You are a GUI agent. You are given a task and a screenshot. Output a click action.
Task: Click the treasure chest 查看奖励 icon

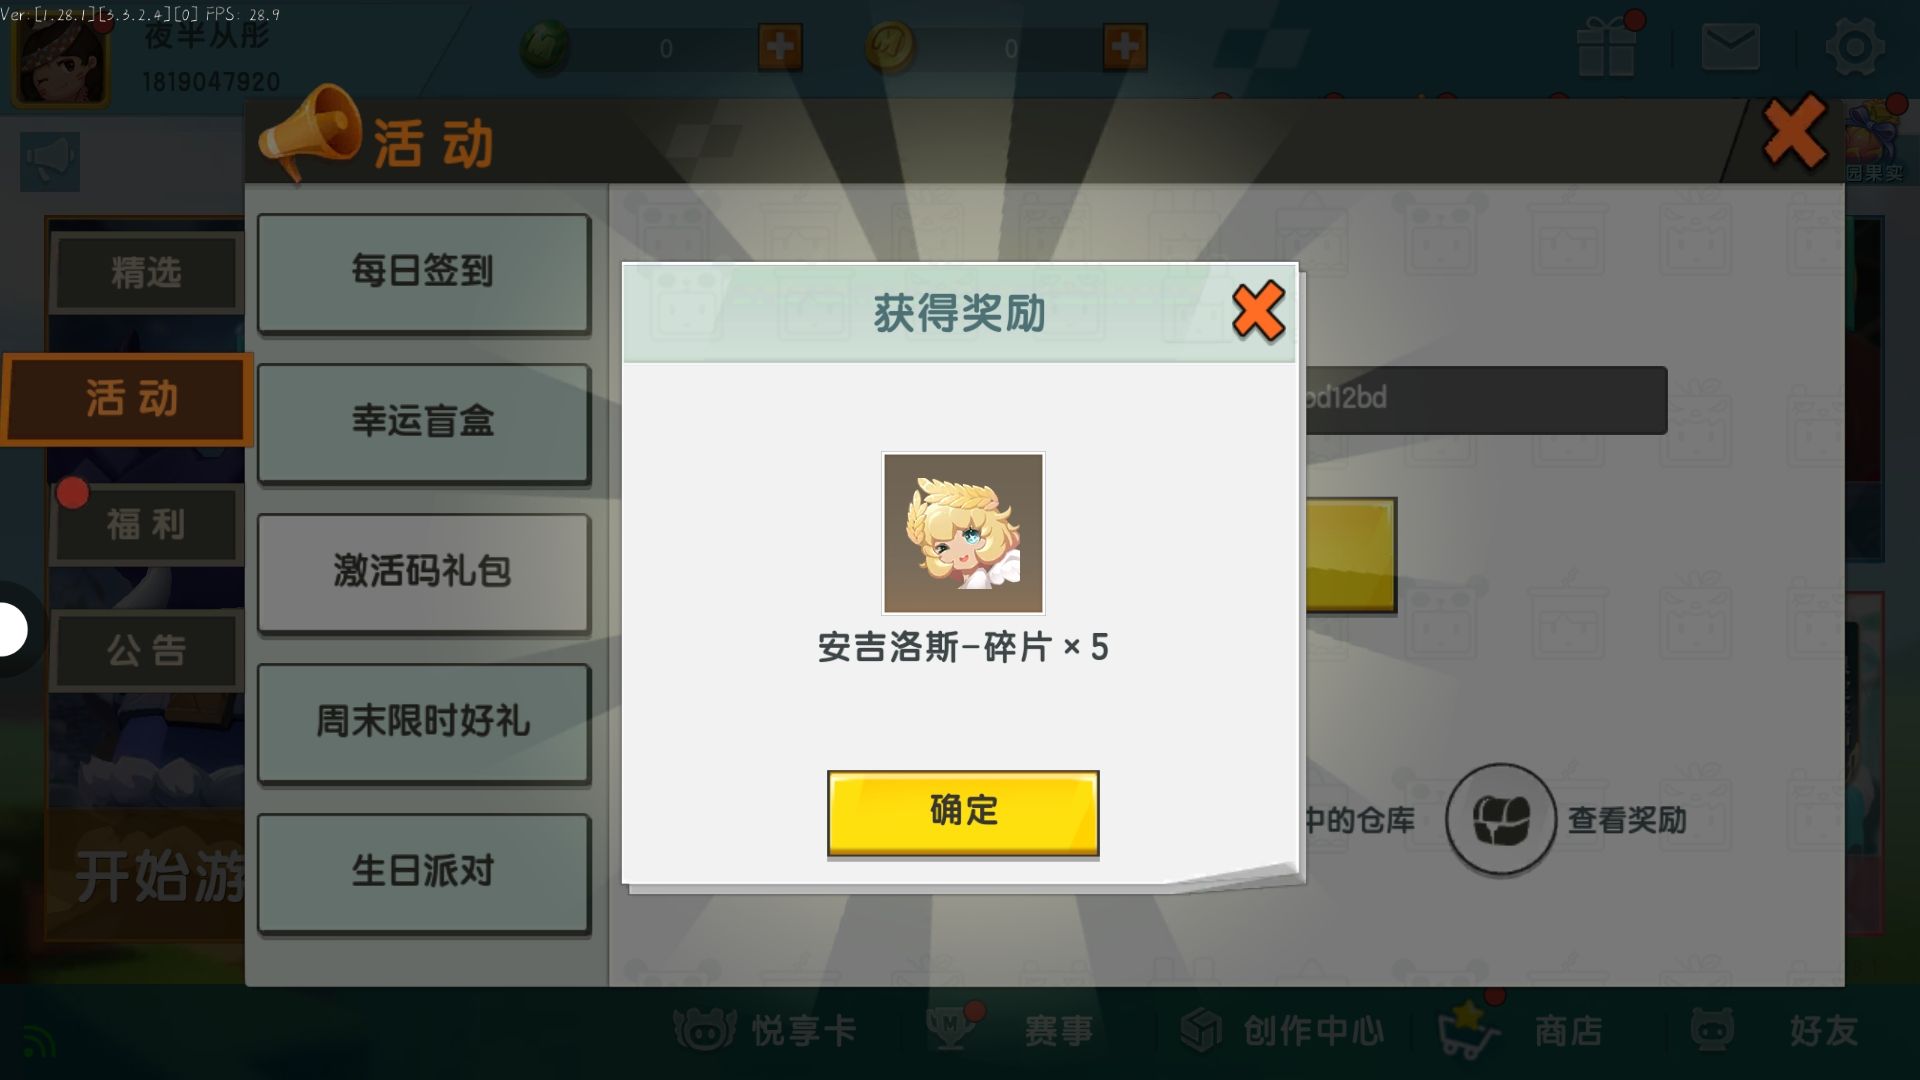pyautogui.click(x=1500, y=820)
